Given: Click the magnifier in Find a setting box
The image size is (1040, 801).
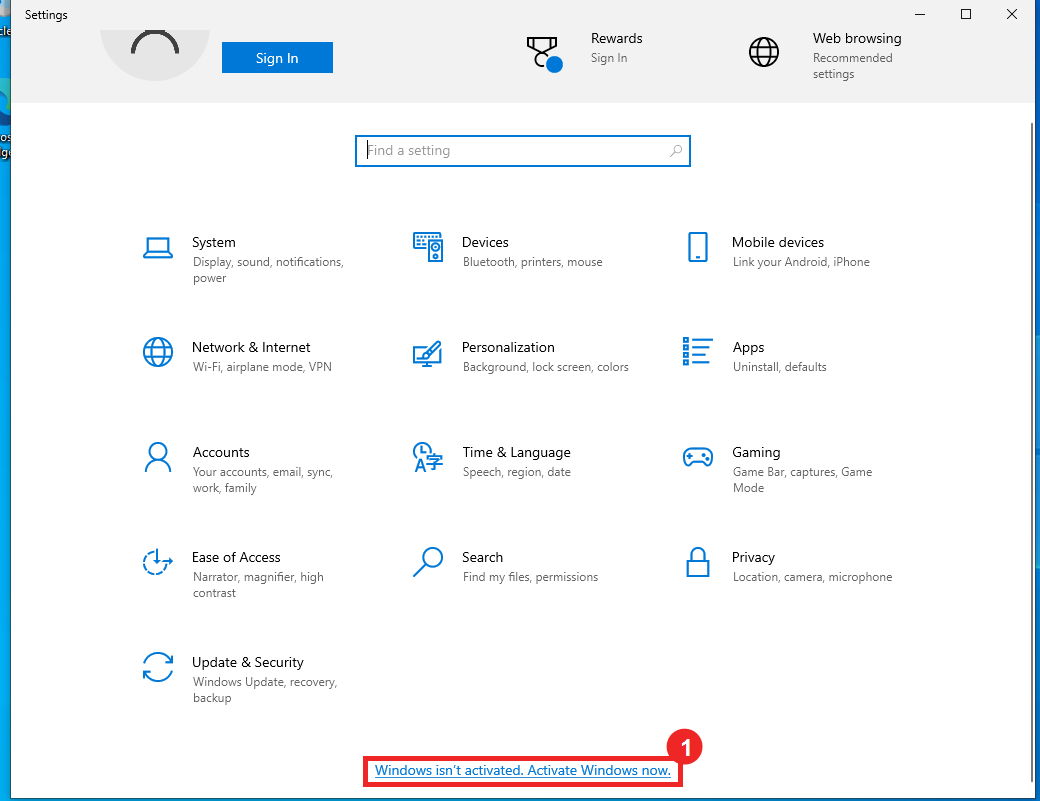Looking at the screenshot, I should point(676,151).
